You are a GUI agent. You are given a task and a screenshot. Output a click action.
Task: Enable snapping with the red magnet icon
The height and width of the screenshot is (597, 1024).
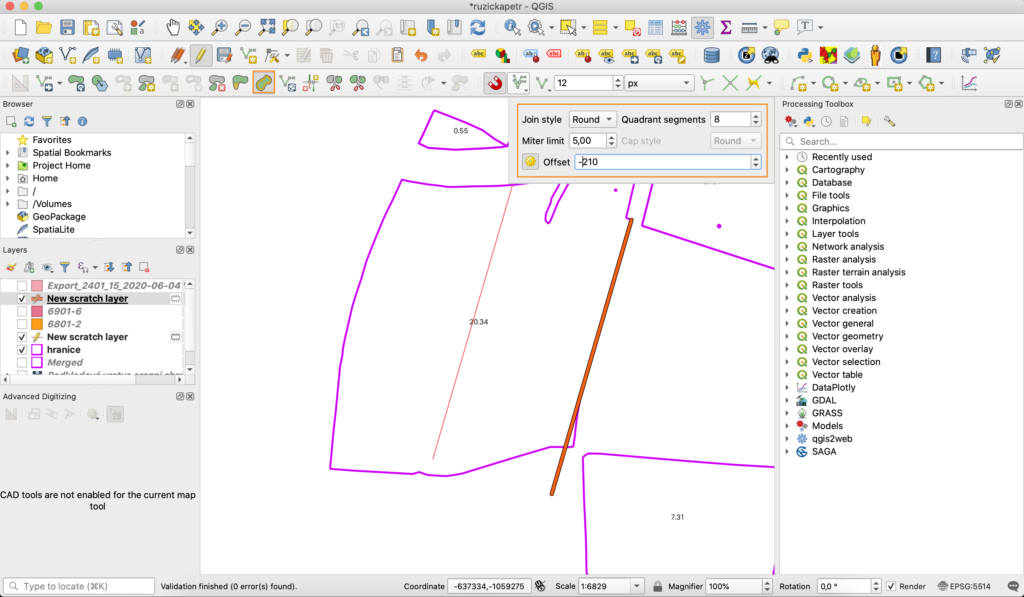pyautogui.click(x=494, y=83)
